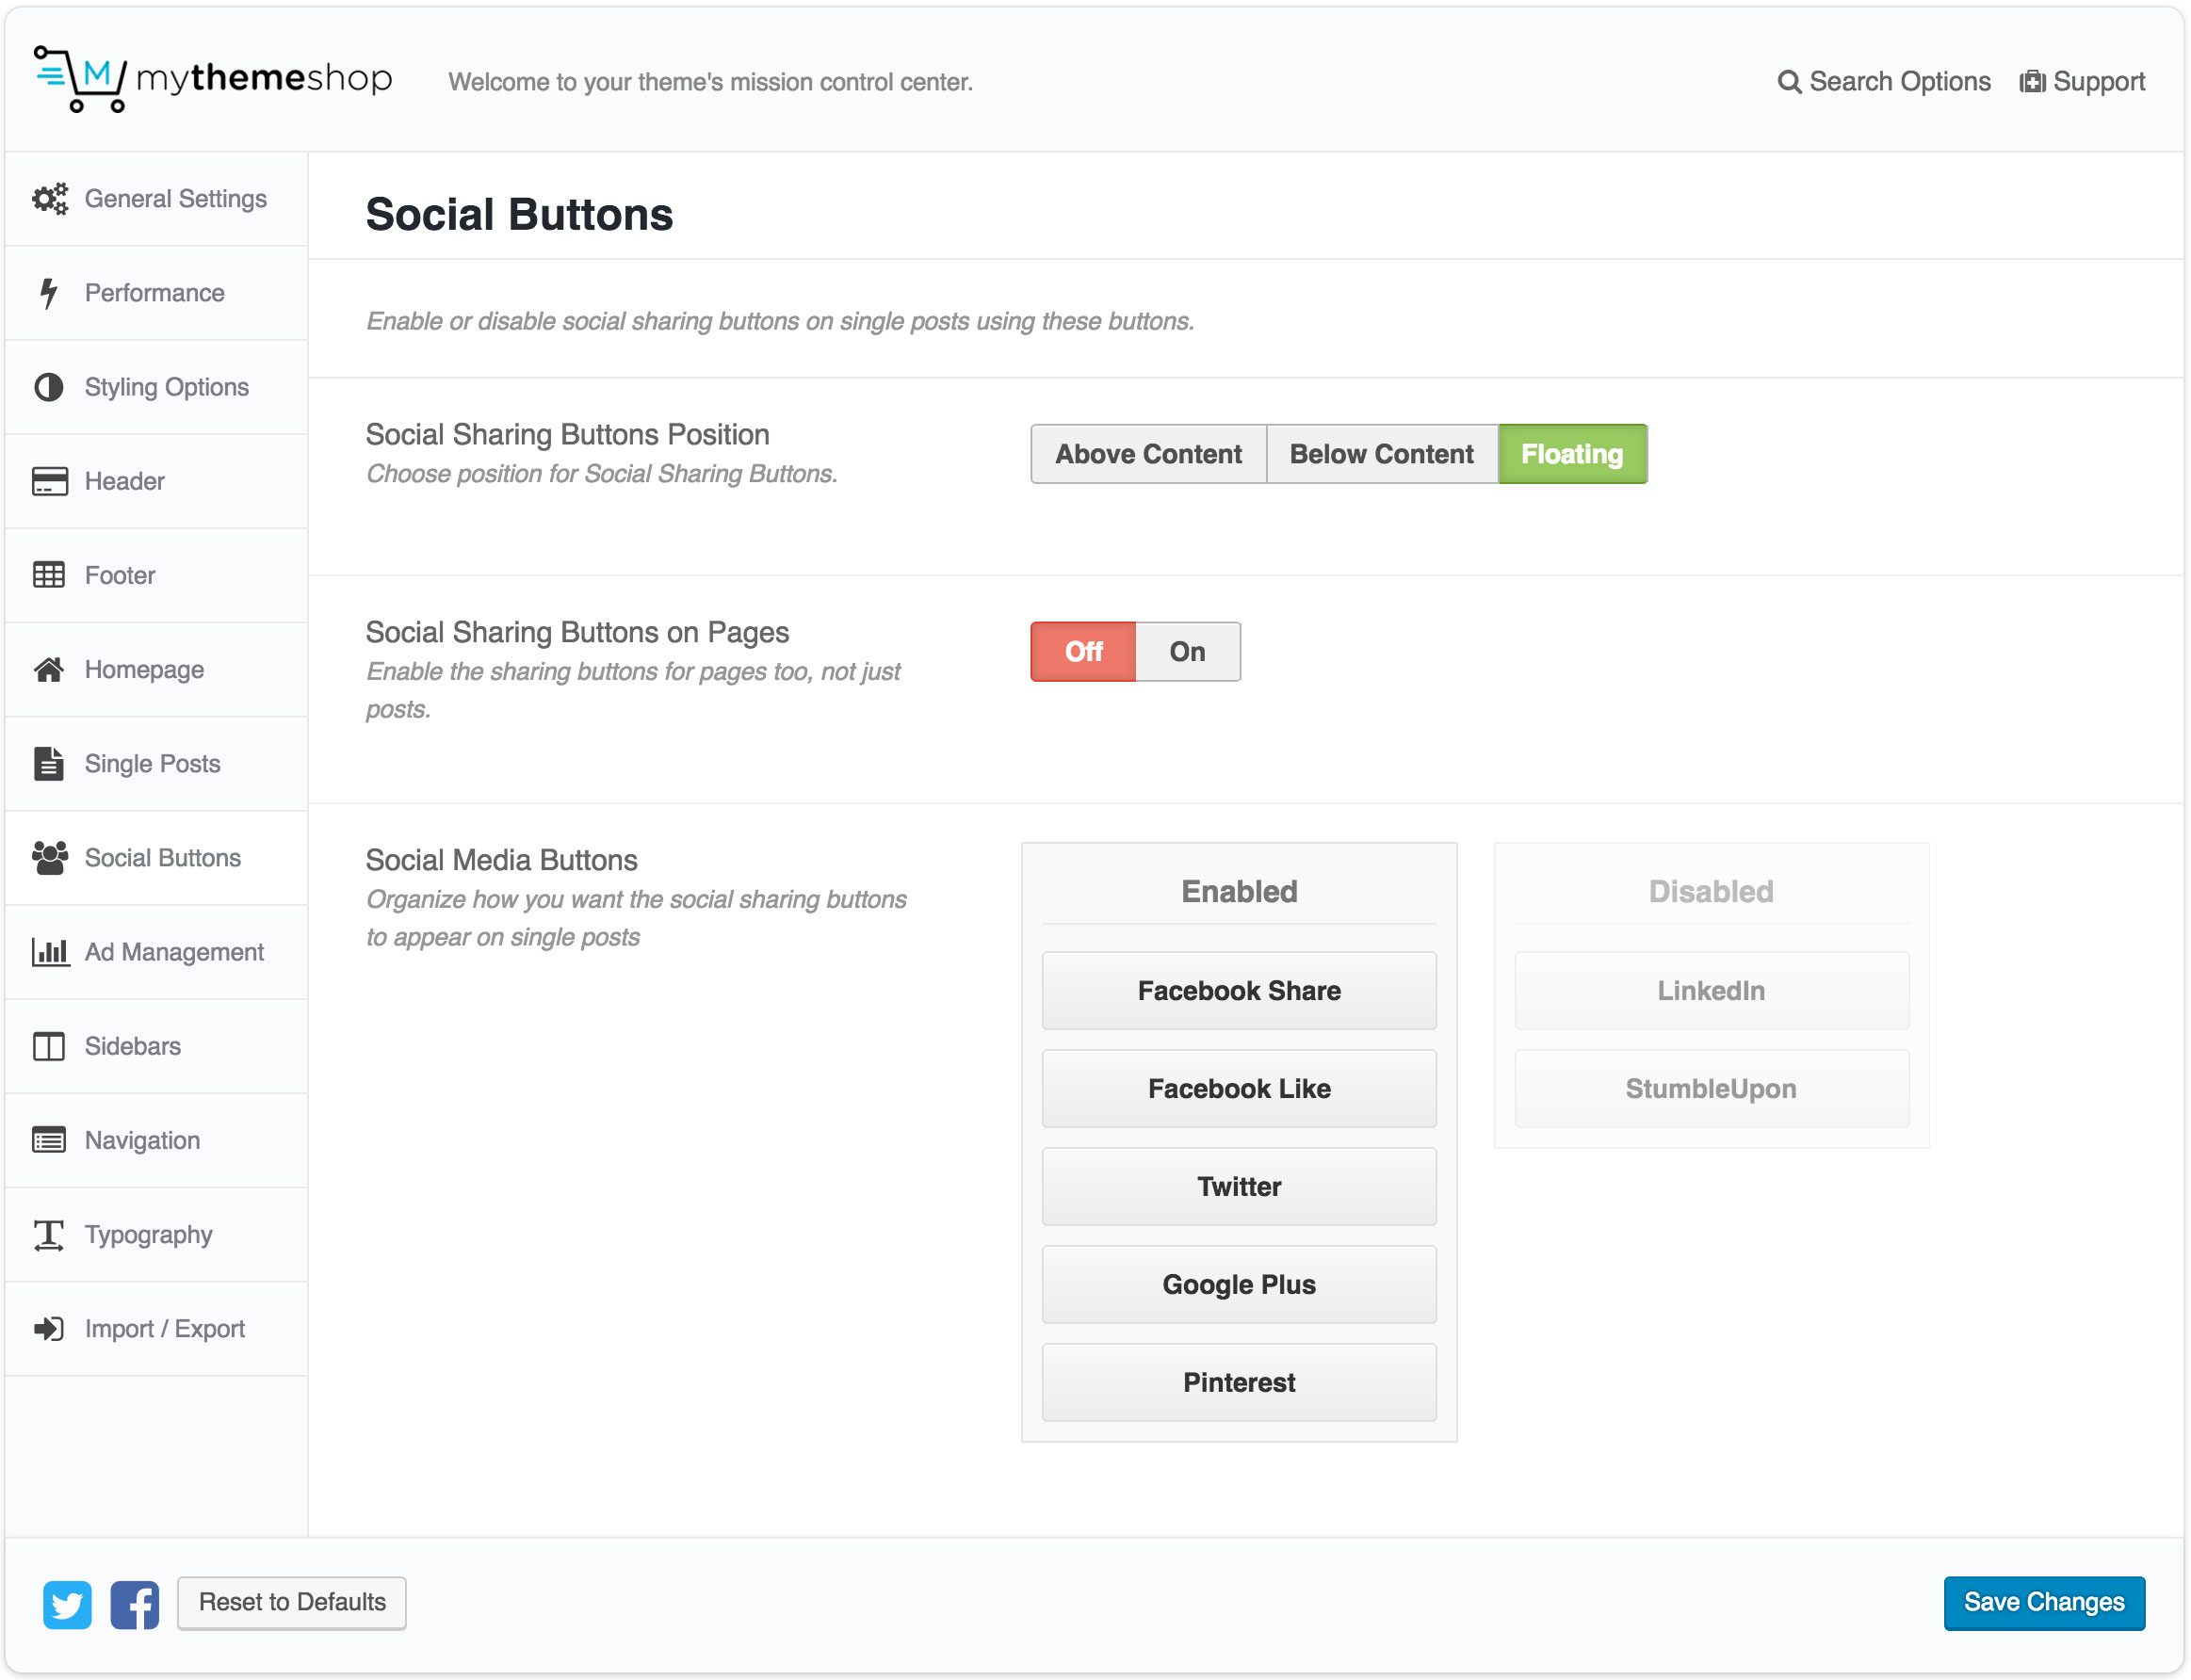The image size is (2191, 1680).
Task: Click the mythemeshop wordmark text
Action: tap(264, 78)
